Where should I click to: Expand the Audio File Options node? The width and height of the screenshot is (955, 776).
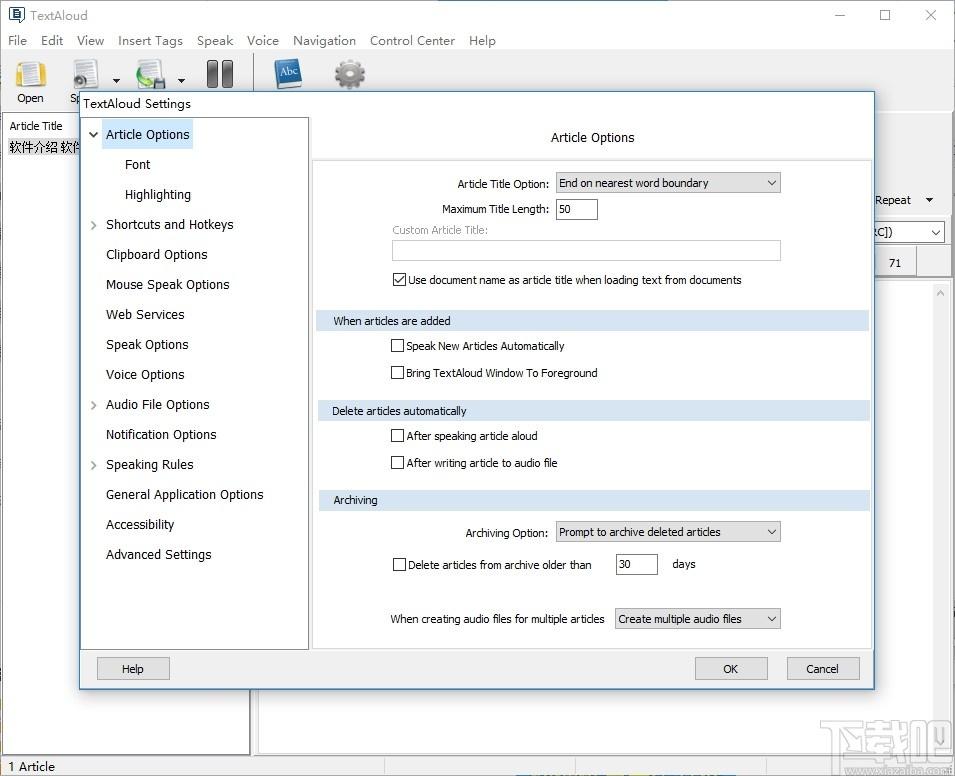(x=93, y=405)
